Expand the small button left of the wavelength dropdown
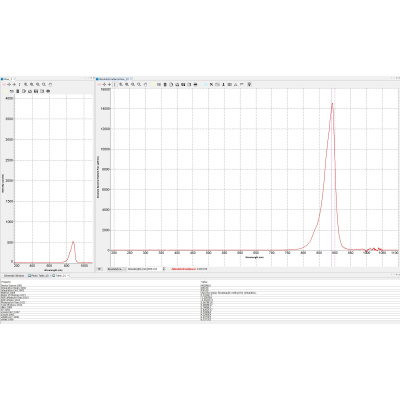The height and width of the screenshot is (400, 400). coord(99,269)
